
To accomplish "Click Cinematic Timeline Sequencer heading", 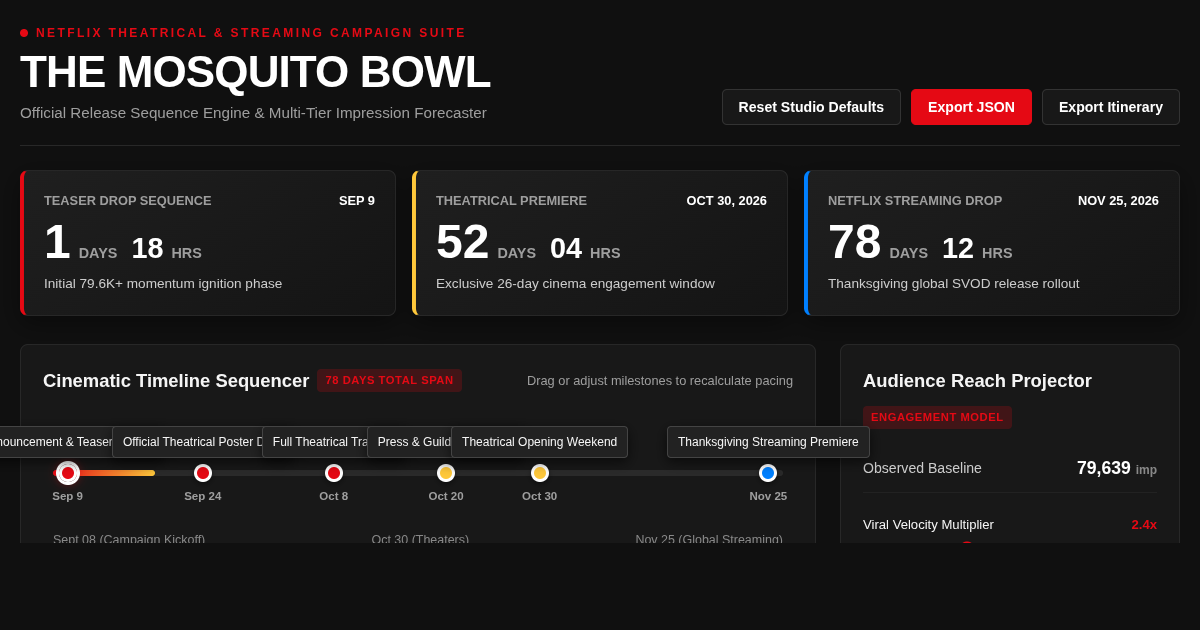I will (x=176, y=381).
